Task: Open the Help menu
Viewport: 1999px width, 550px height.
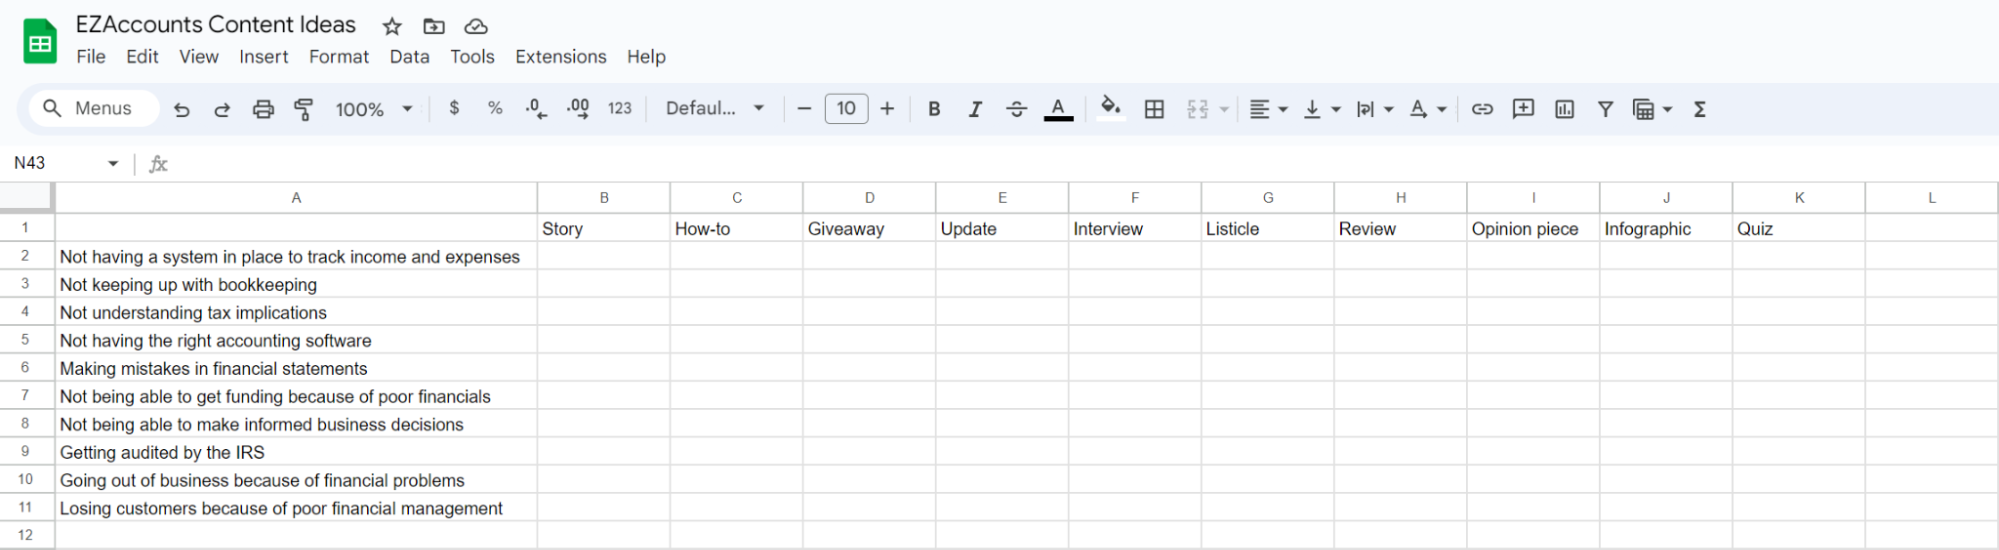Action: pyautogui.click(x=646, y=57)
